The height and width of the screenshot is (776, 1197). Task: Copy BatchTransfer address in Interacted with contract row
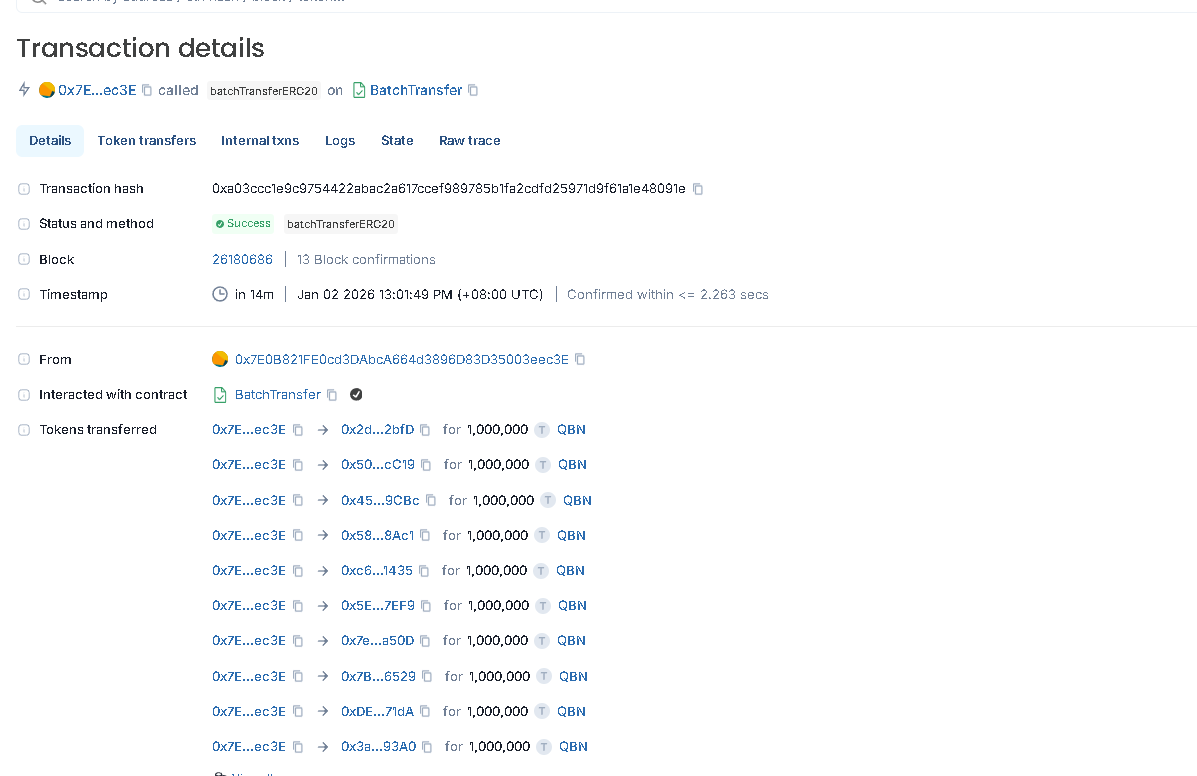pos(332,394)
